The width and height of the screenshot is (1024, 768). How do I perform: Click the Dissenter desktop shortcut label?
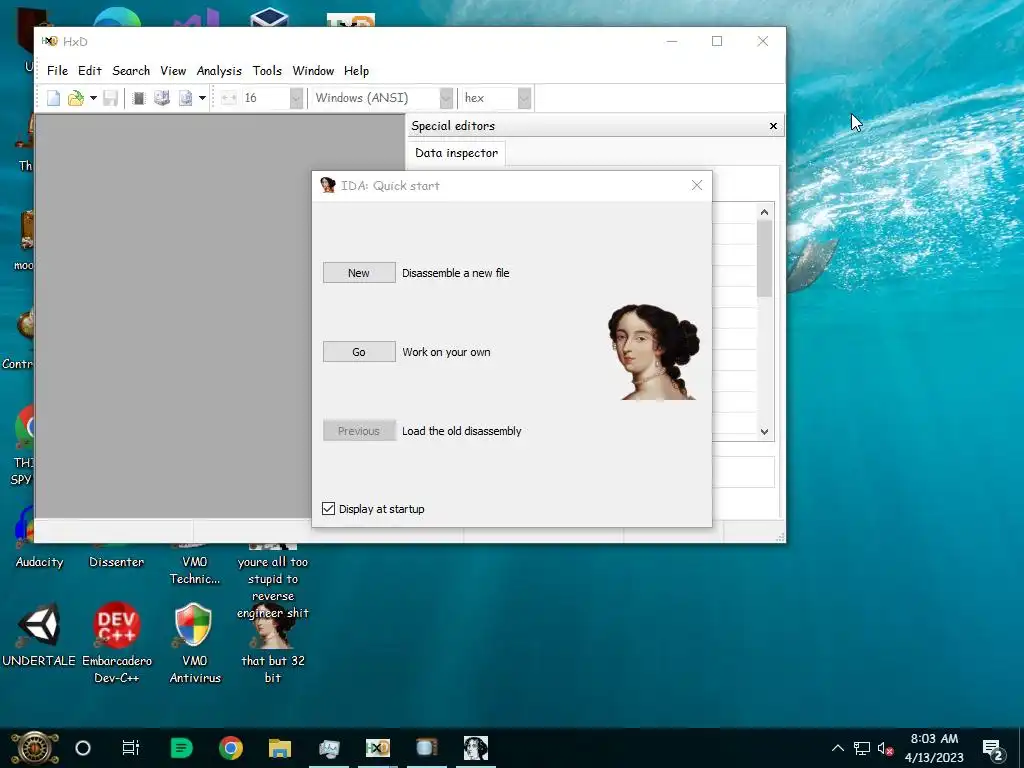pos(116,562)
